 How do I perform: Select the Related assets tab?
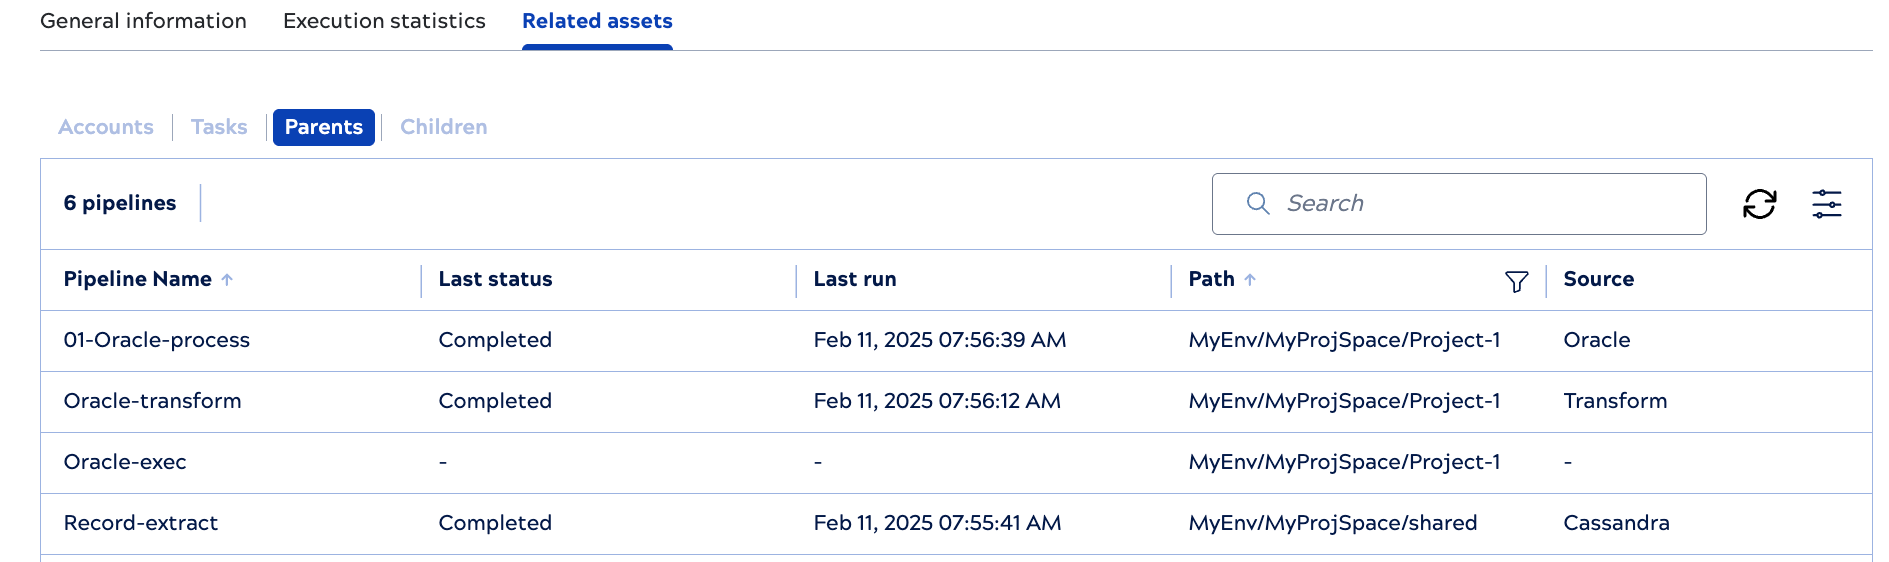coord(597,21)
